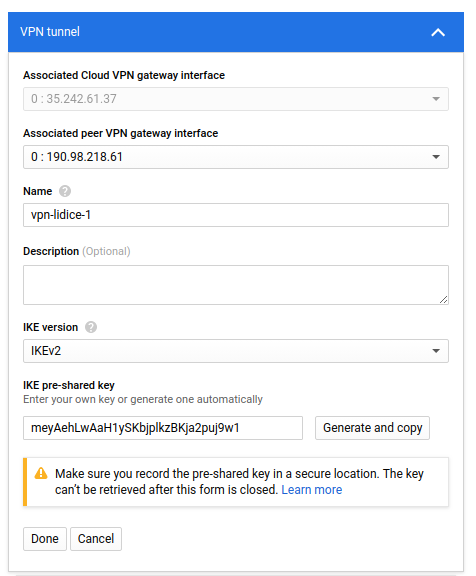Screen dimensions: 476x576
Task: Click the Done button
Action: (x=45, y=539)
